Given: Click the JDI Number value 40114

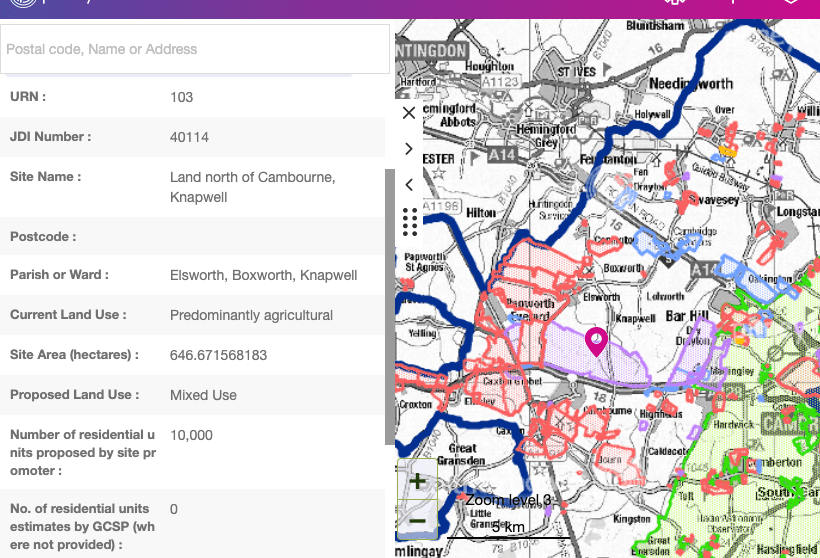Looking at the screenshot, I should [x=189, y=137].
